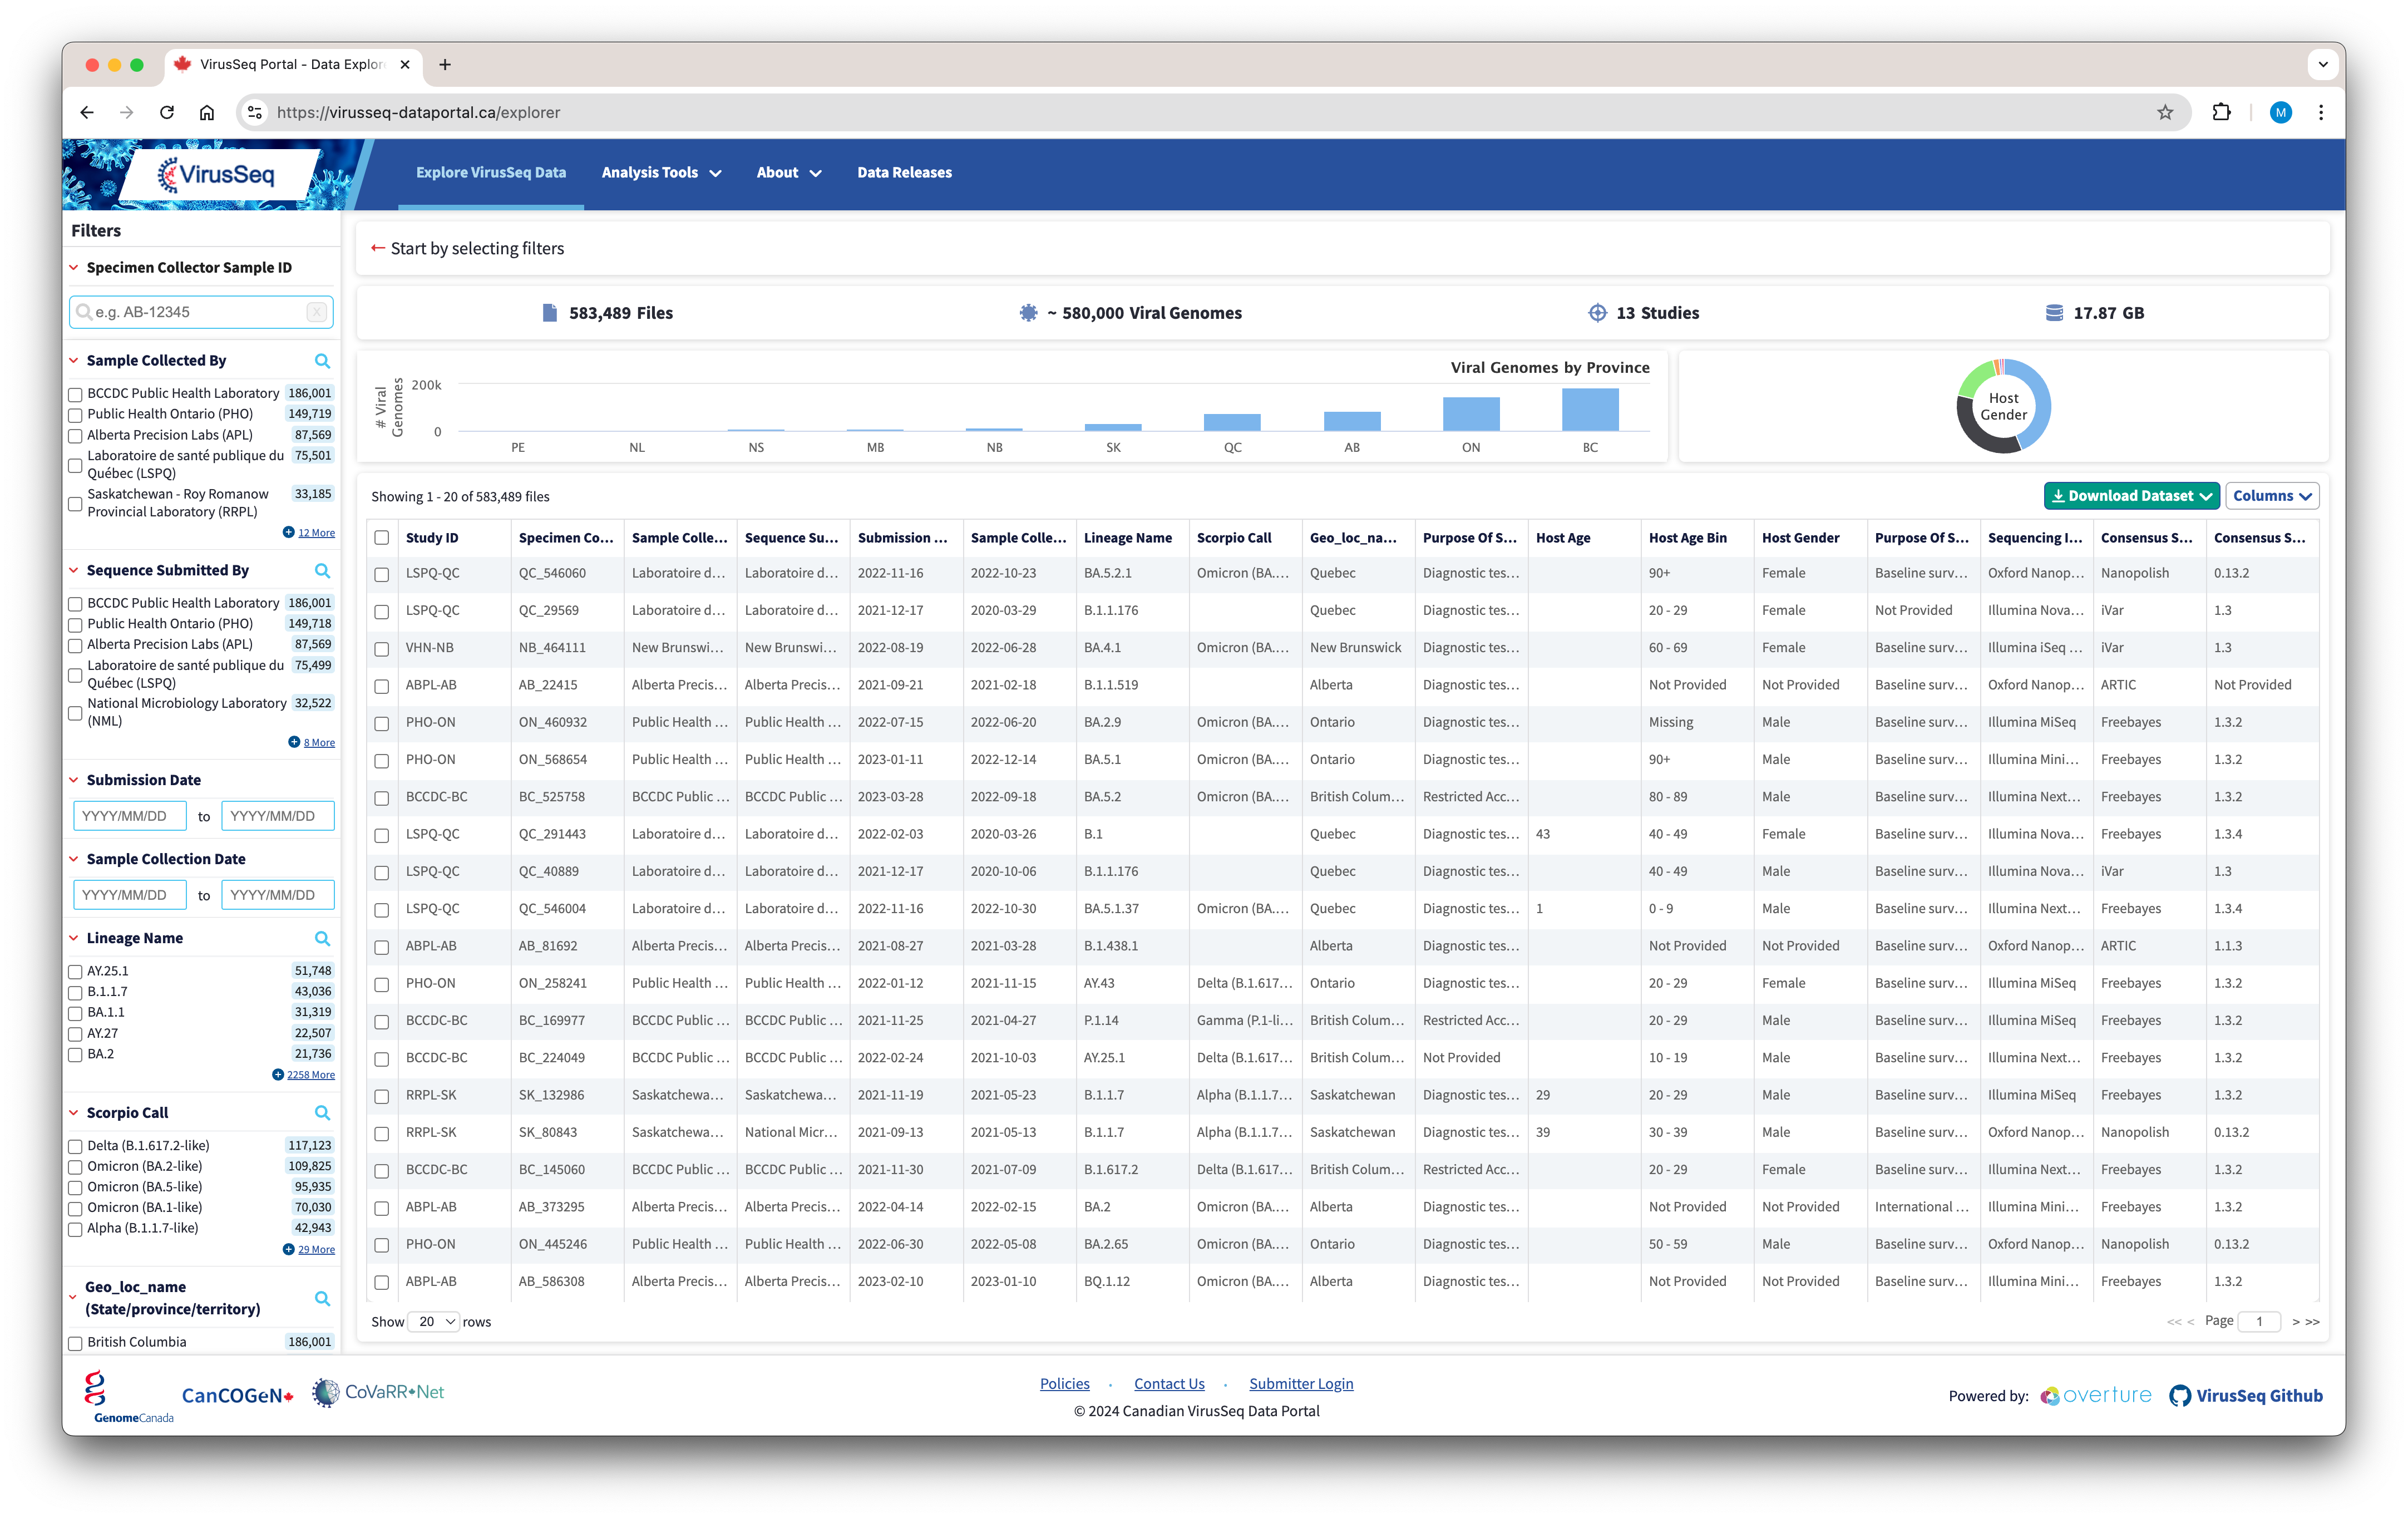Collapse the Sample Collection Date filter section
Viewport: 2408px width, 1518px height.
tap(74, 860)
